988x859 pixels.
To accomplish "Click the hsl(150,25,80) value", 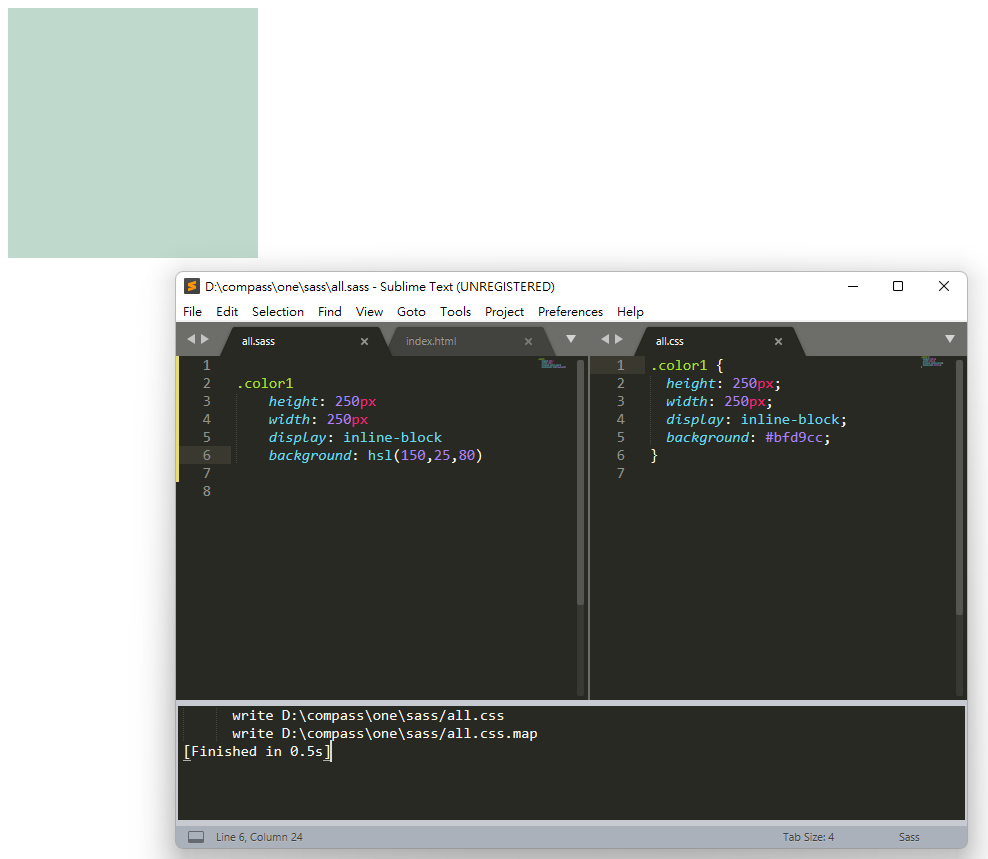I will (x=425, y=455).
